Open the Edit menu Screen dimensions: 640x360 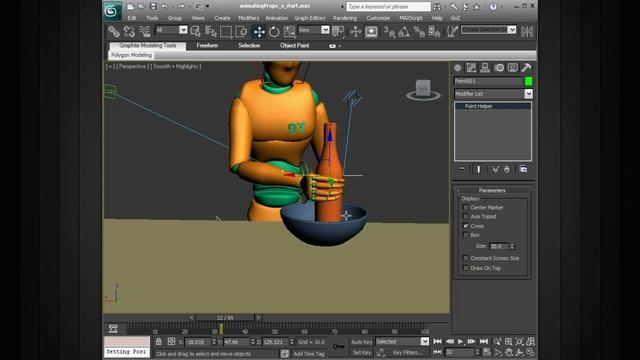[132, 18]
